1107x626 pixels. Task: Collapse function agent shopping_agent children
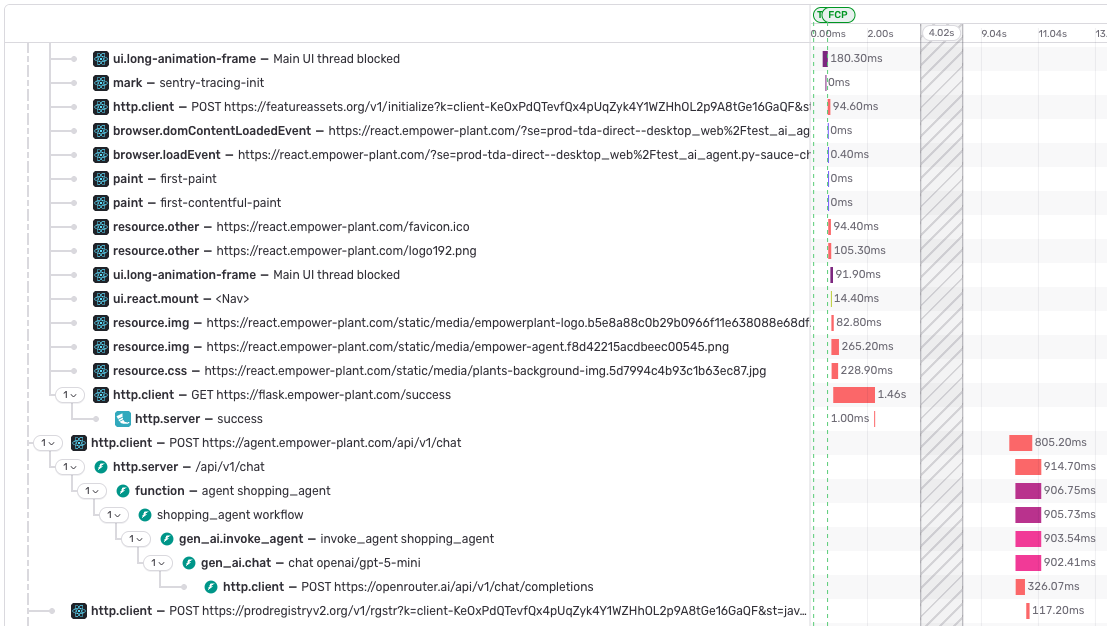92,490
